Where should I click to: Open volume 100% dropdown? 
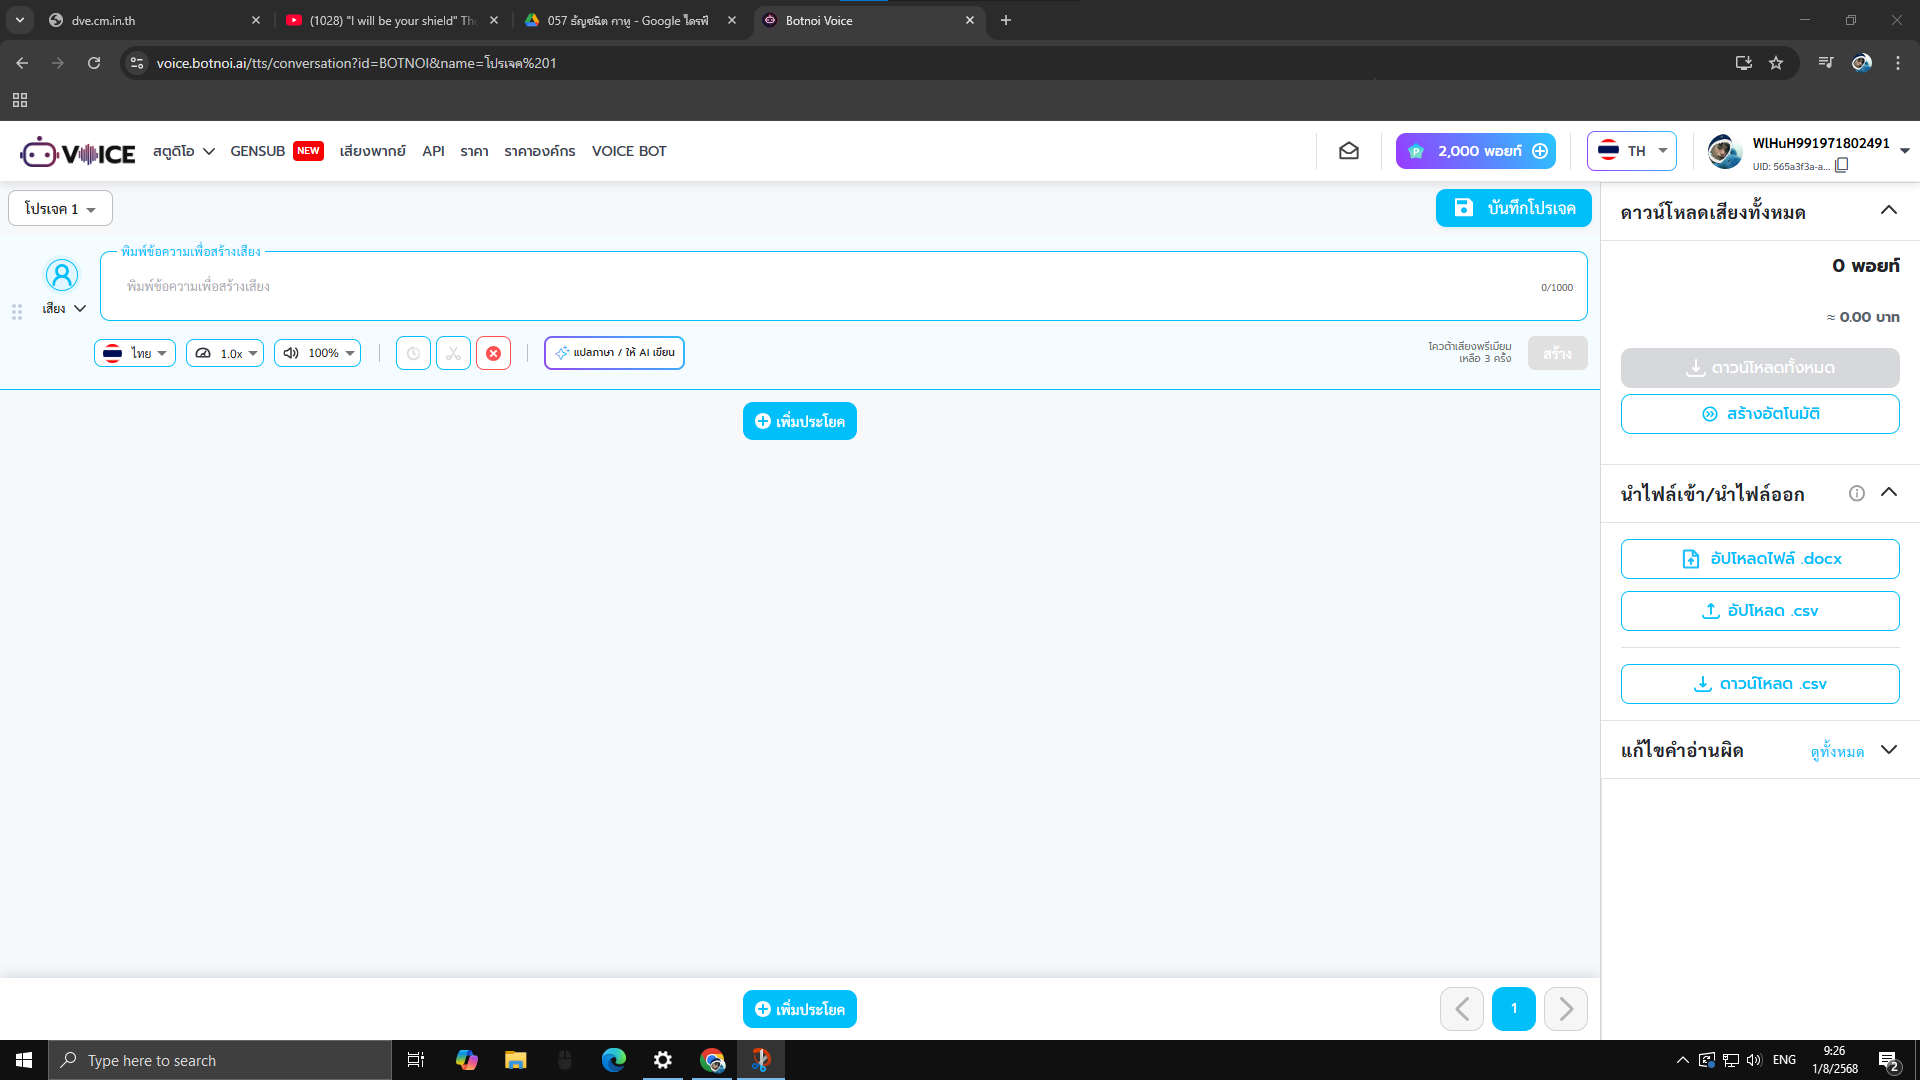point(318,353)
